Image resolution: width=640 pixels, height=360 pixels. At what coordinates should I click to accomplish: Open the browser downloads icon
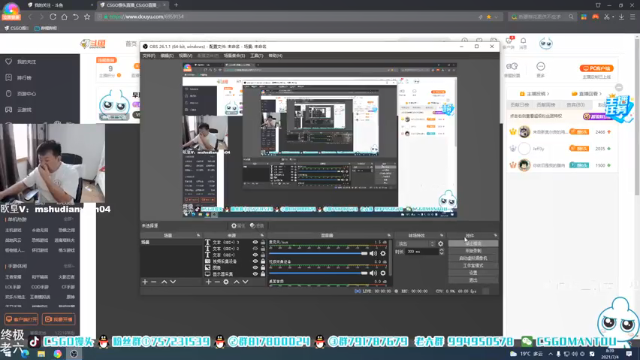coord(621,17)
